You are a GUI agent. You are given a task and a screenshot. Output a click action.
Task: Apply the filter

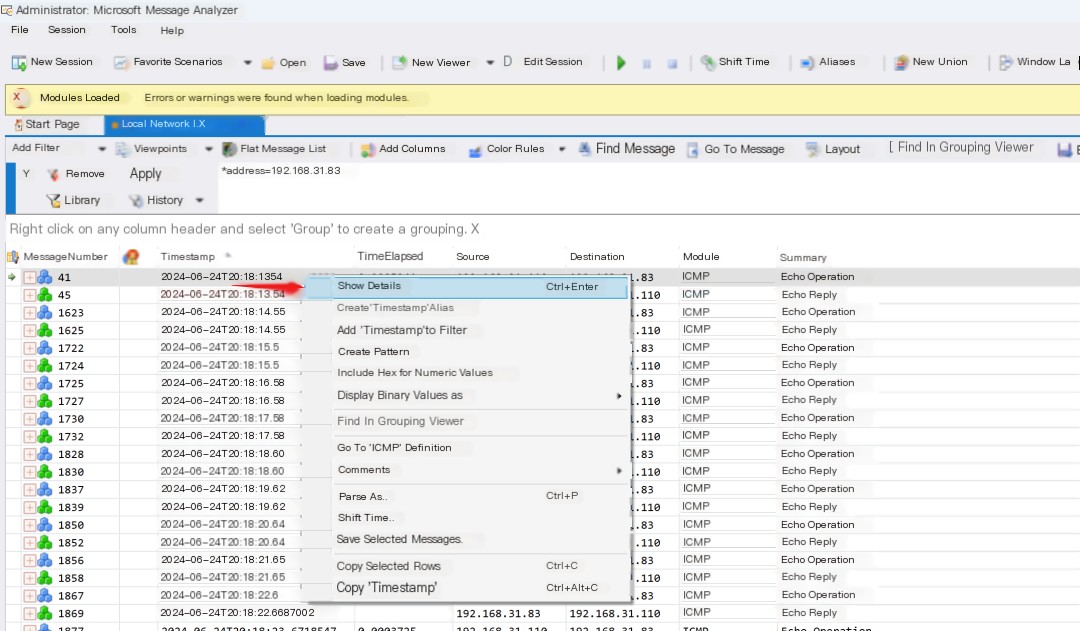coord(145,174)
